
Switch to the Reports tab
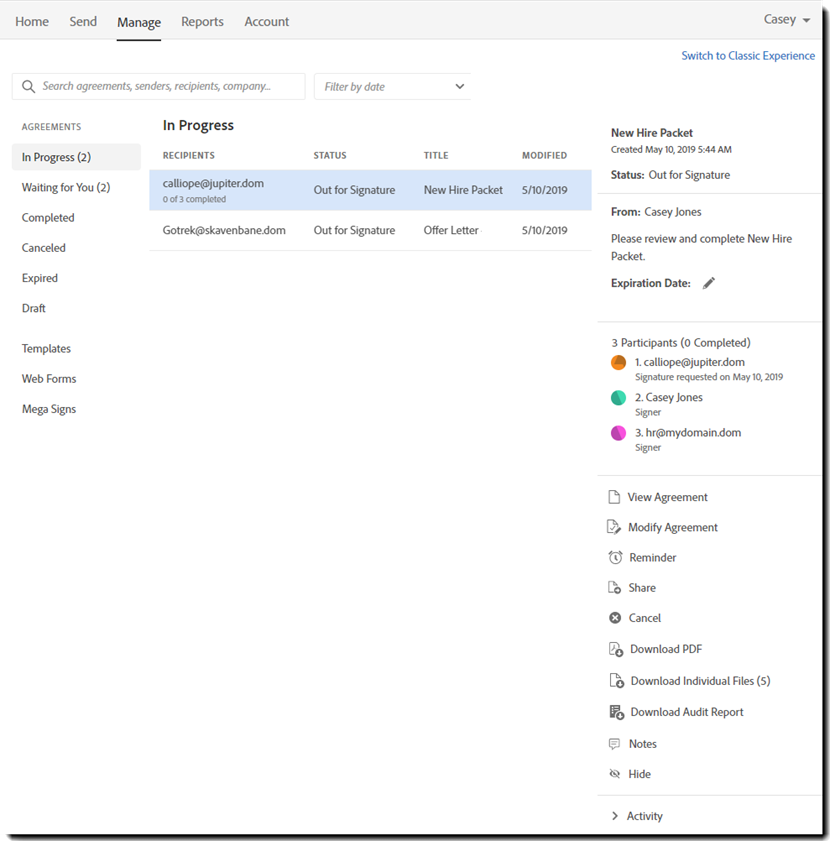[x=202, y=21]
